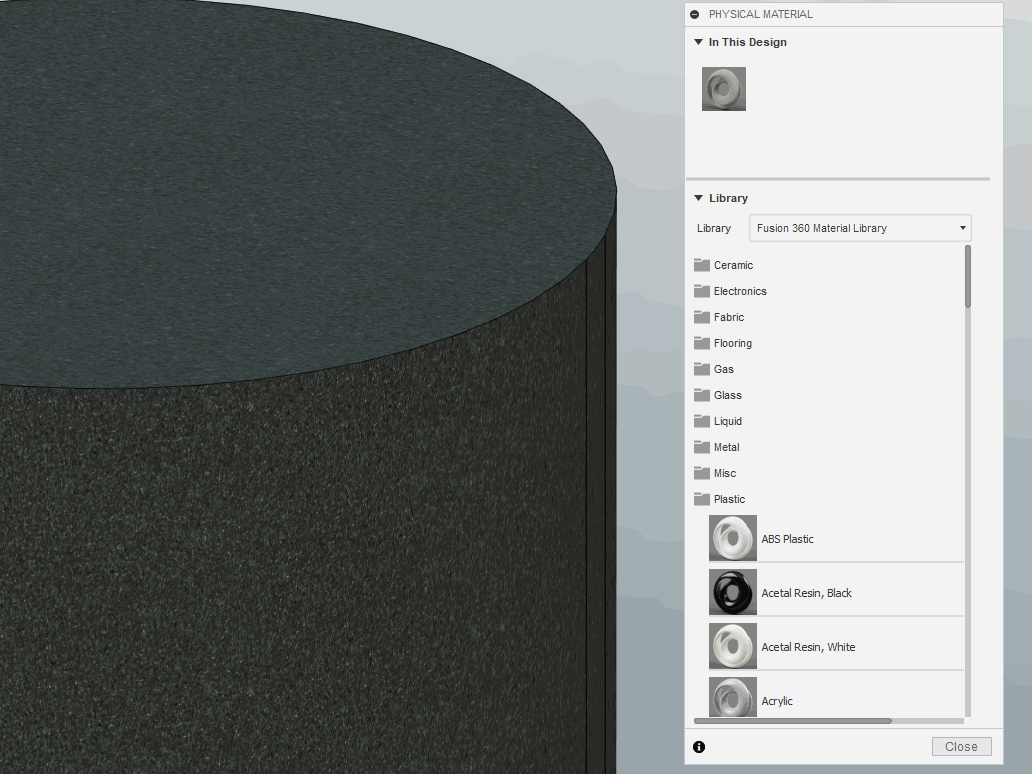Image resolution: width=1032 pixels, height=774 pixels.
Task: Click the vertical scrollbar of material list
Action: [968, 276]
